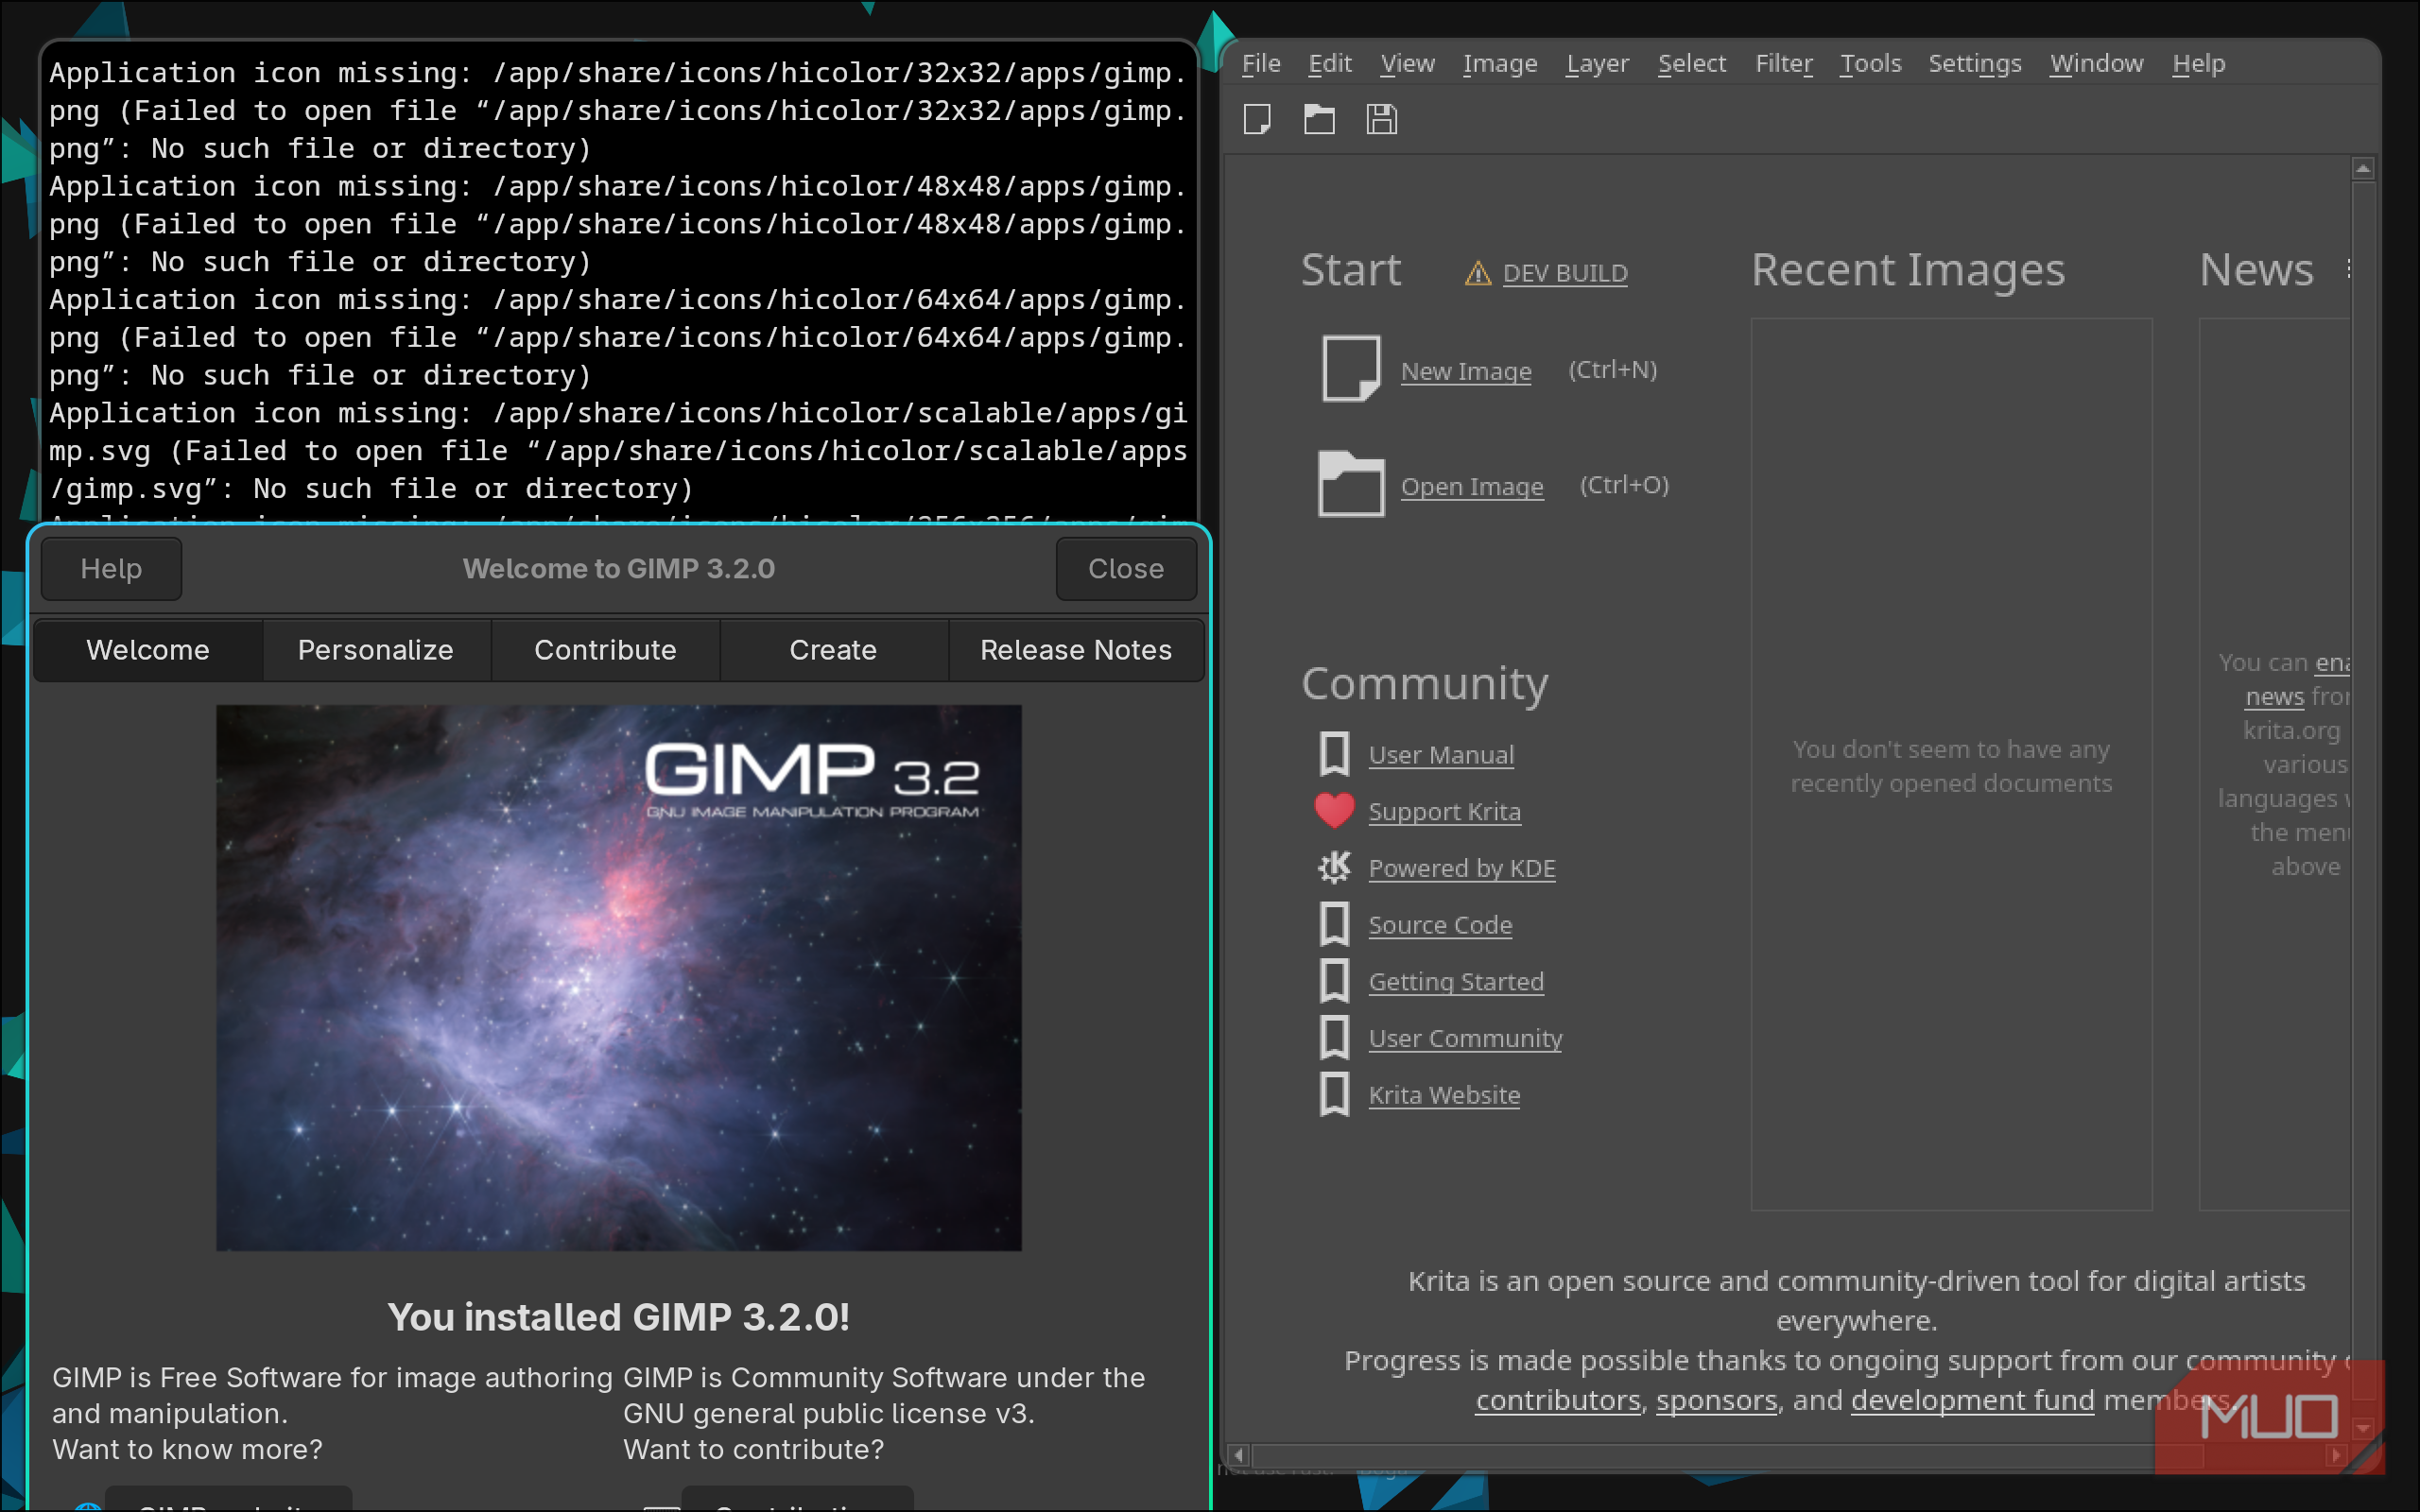Click the contributors link in Krita footer
Image resolution: width=2420 pixels, height=1512 pixels.
click(x=1558, y=1401)
